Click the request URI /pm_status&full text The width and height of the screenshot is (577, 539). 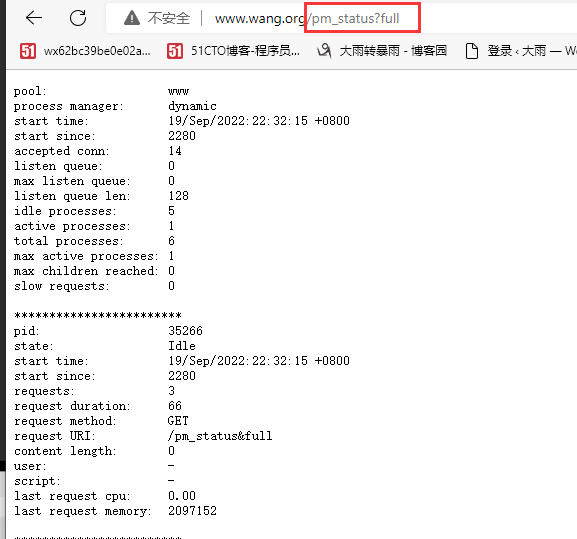click(x=220, y=436)
